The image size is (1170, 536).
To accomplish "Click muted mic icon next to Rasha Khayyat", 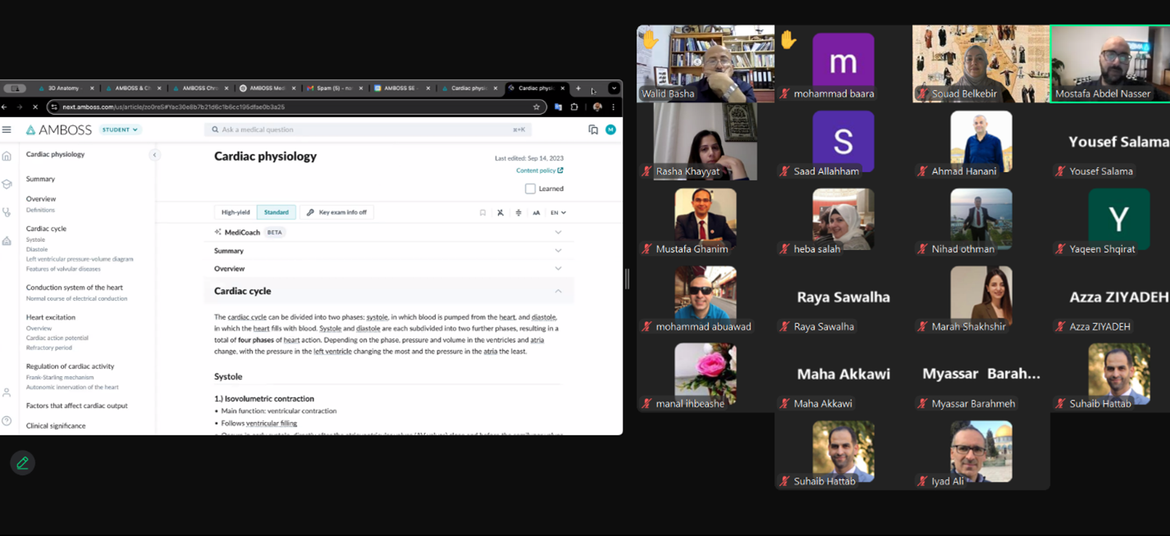I will [647, 171].
